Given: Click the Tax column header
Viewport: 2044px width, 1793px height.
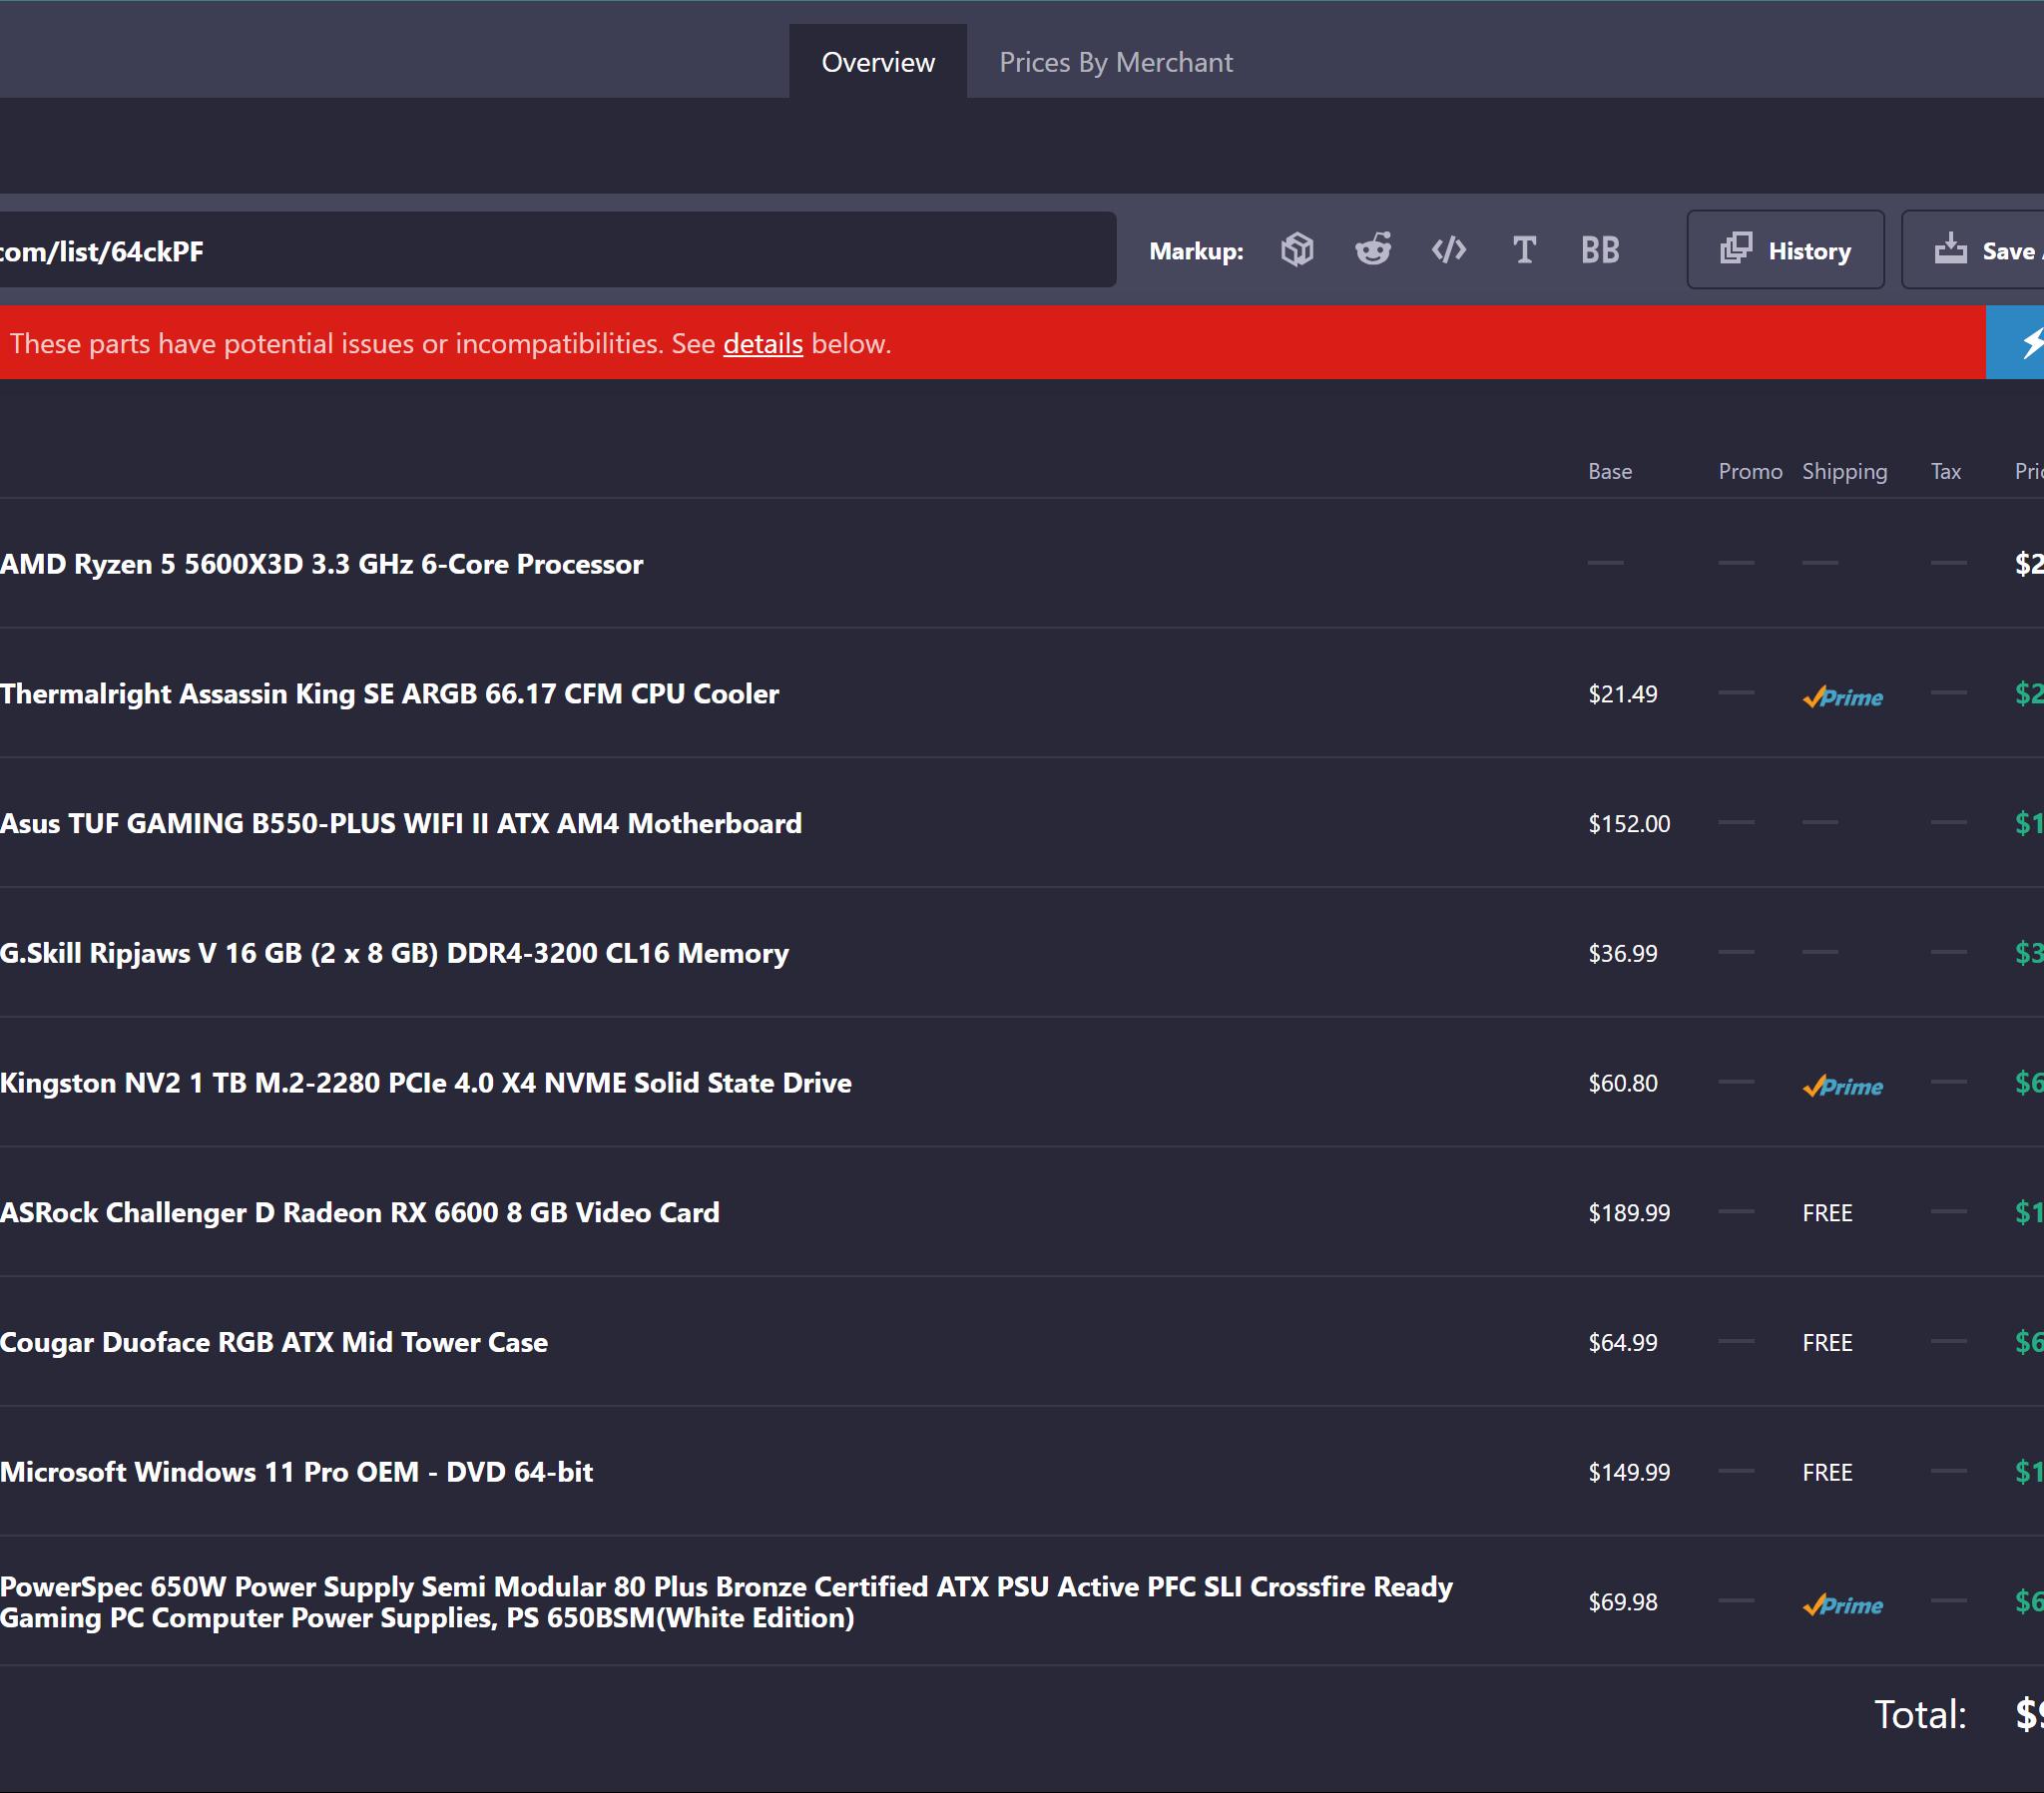Looking at the screenshot, I should coord(1945,472).
